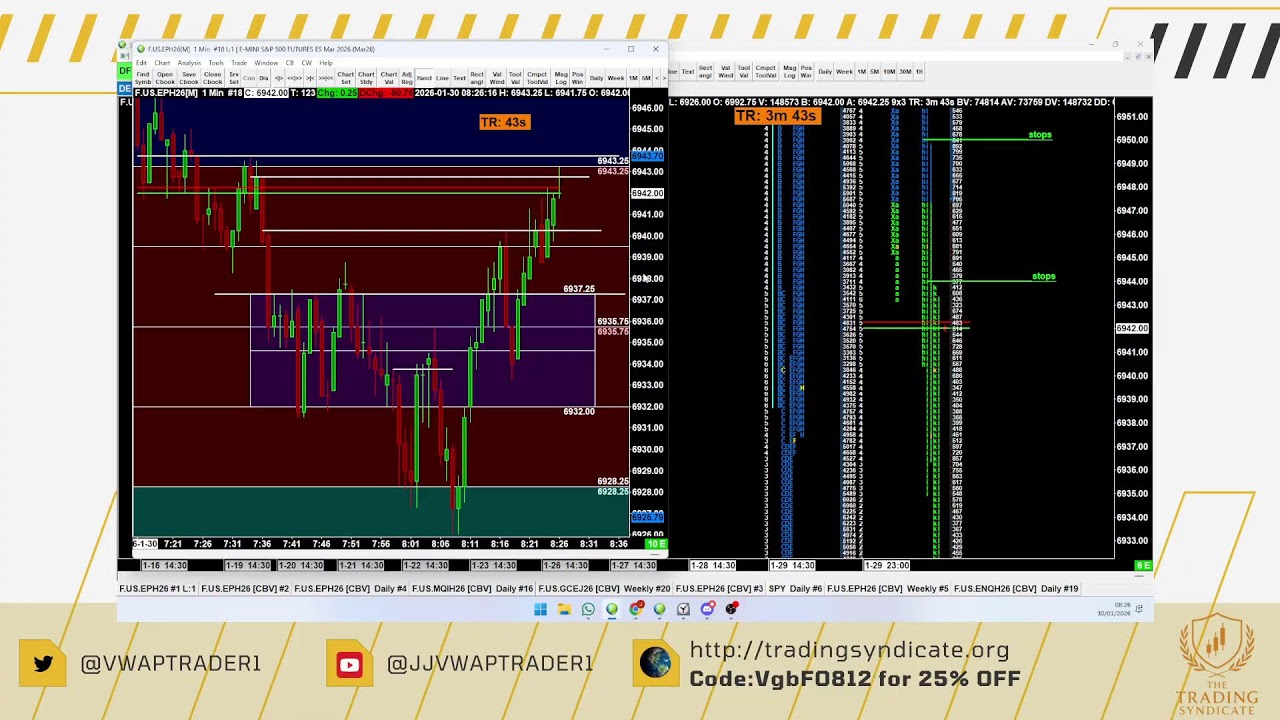Switch to SPY Daily #6 tab

795,588
